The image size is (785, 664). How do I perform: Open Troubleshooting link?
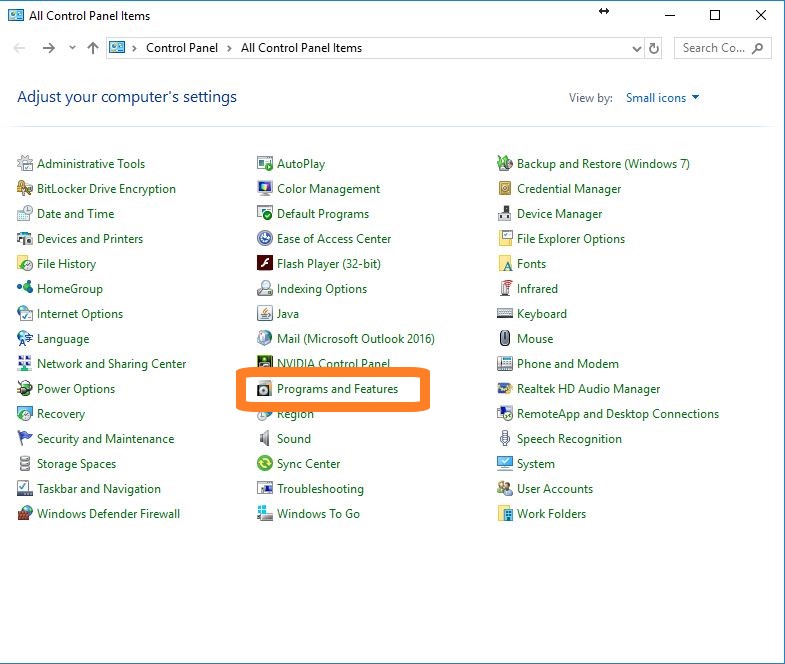(x=320, y=489)
